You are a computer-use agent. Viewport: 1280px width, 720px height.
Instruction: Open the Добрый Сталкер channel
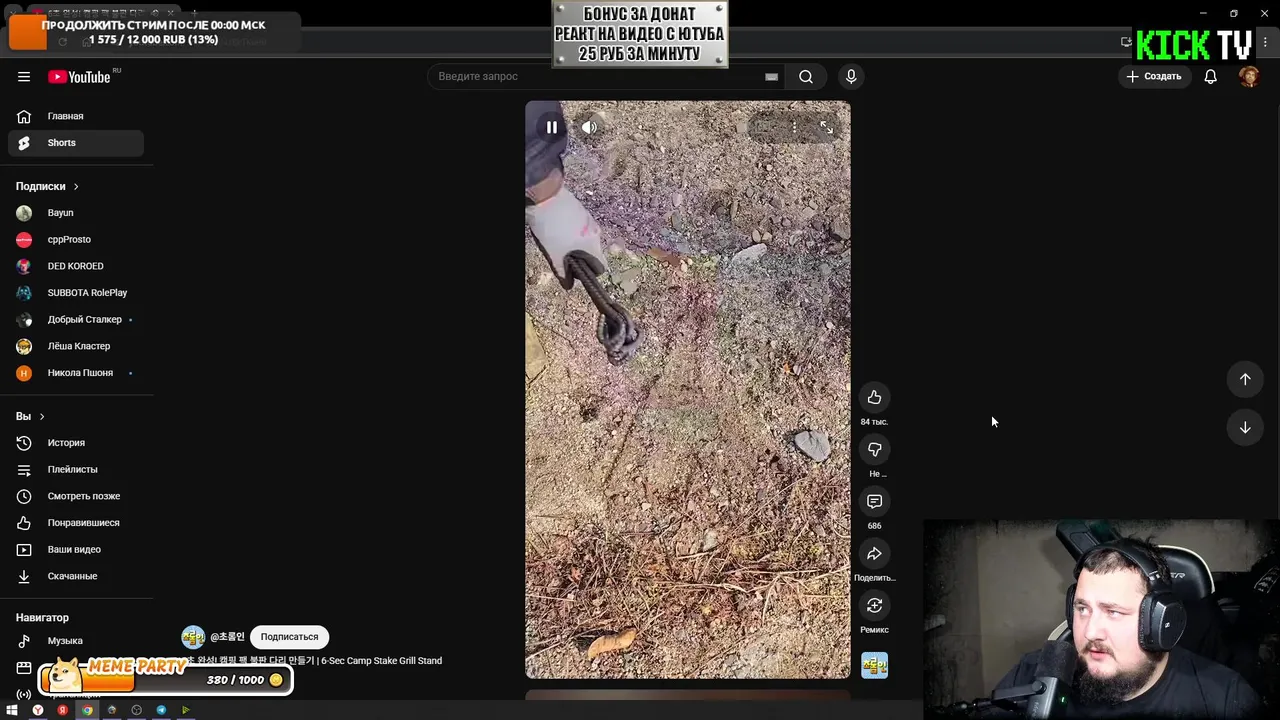point(76,320)
